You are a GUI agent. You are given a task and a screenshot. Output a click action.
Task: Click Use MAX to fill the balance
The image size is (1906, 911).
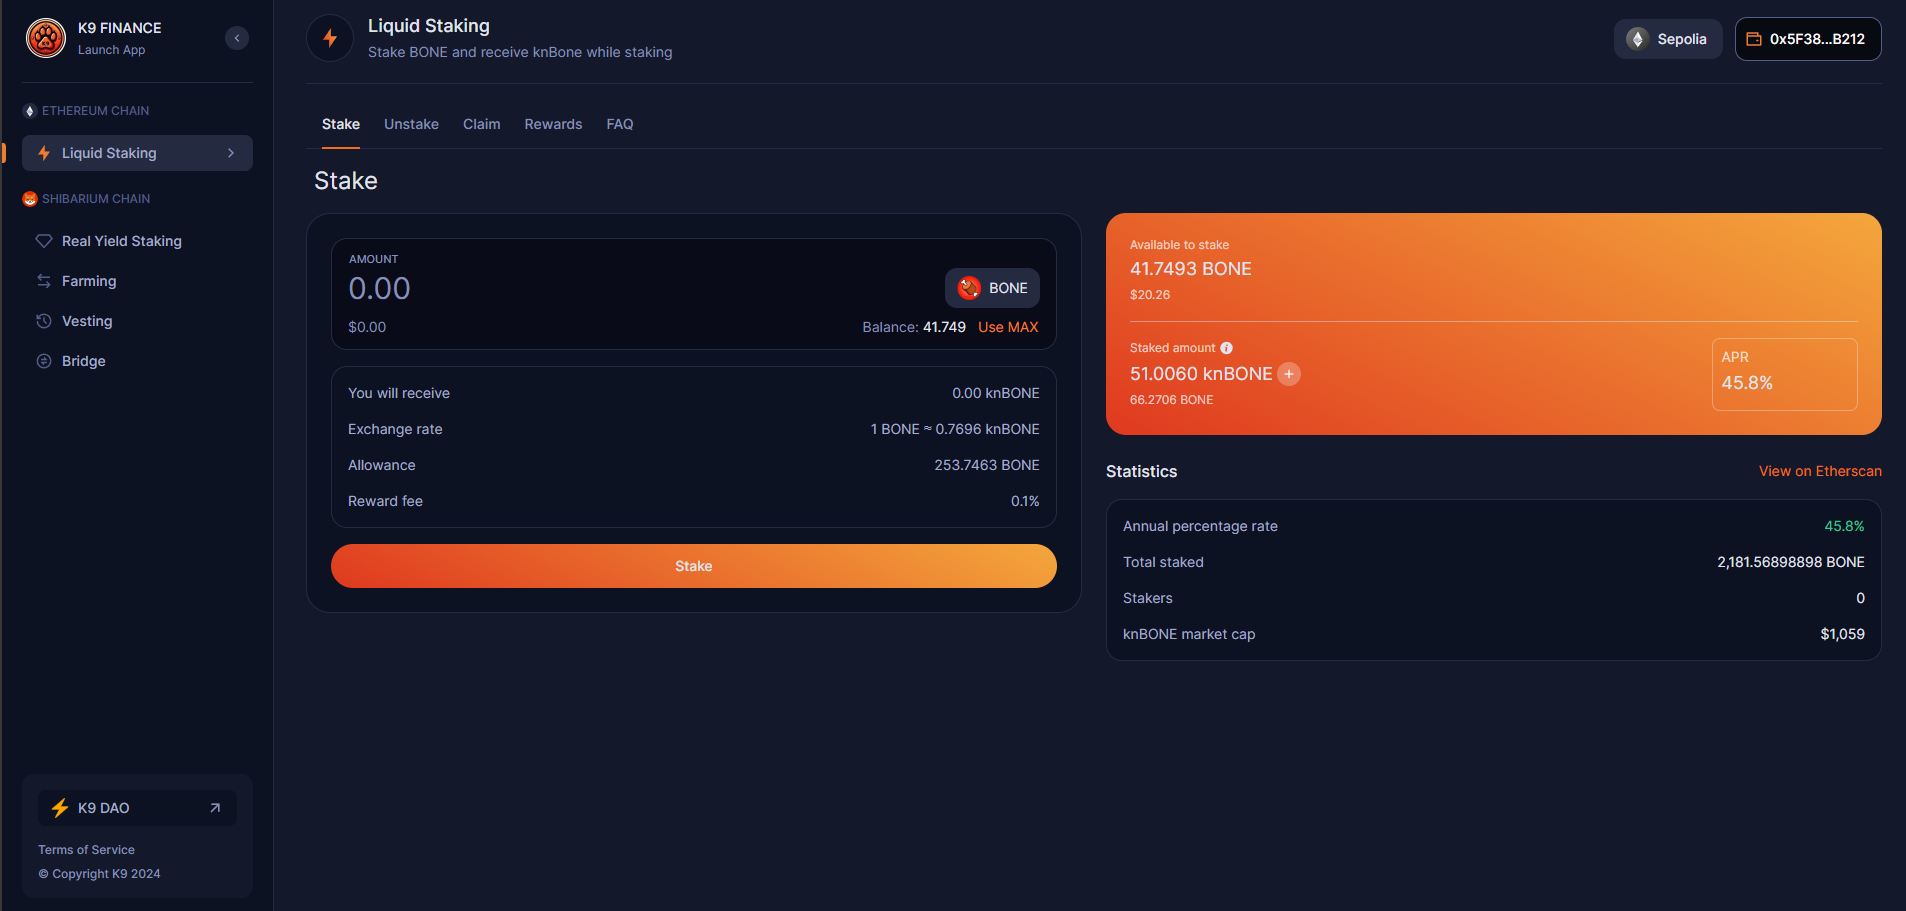[x=1008, y=327]
